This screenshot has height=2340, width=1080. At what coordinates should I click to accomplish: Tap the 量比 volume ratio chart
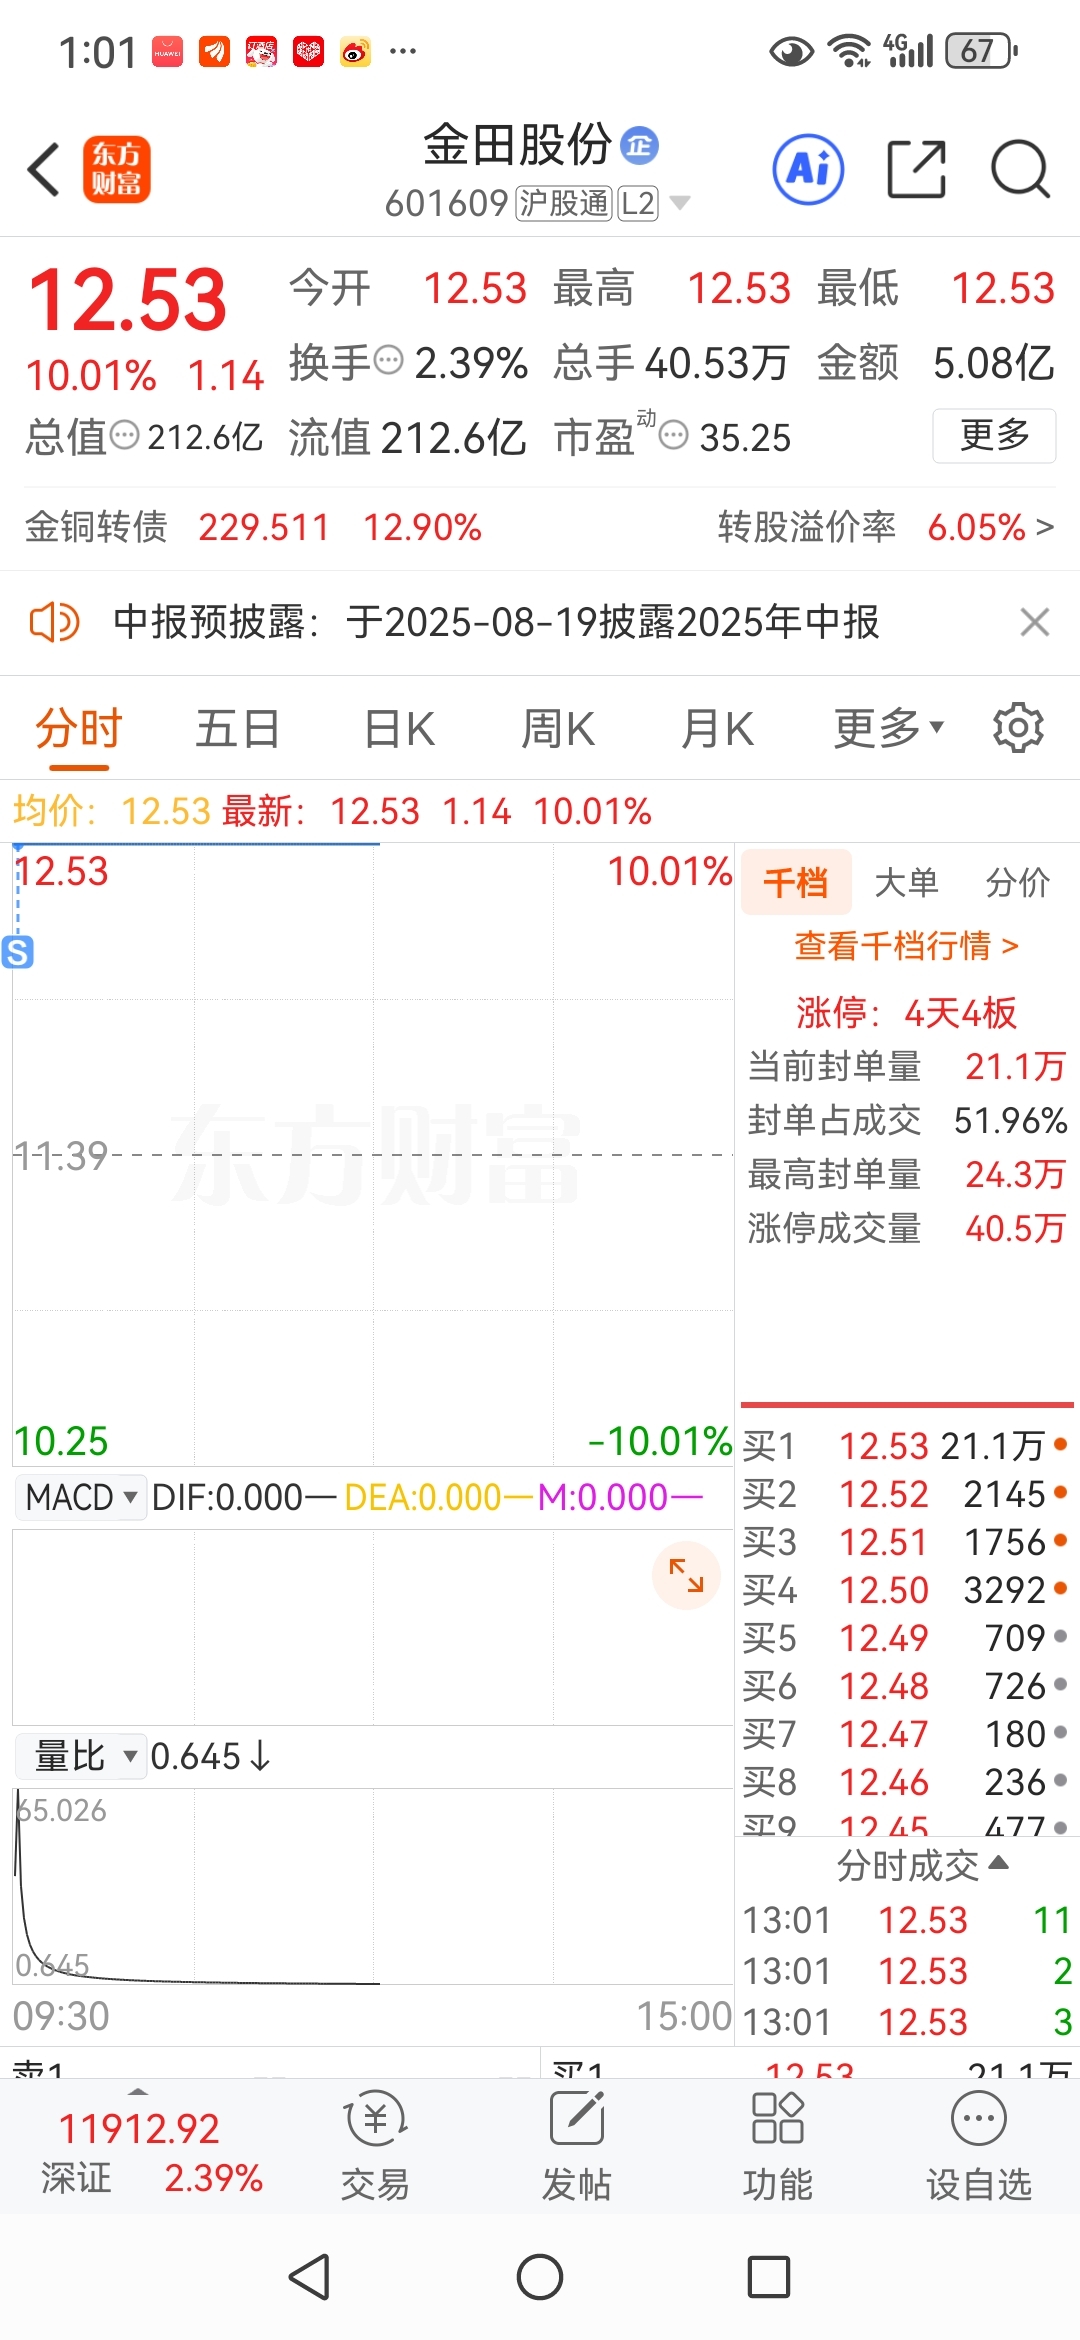(x=373, y=1886)
